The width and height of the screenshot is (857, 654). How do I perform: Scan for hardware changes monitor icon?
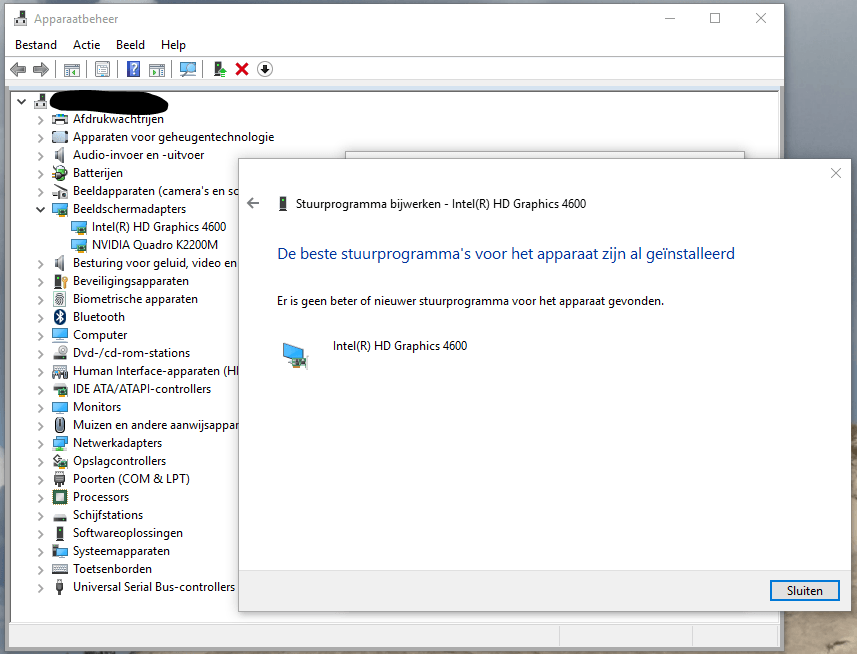[x=187, y=69]
